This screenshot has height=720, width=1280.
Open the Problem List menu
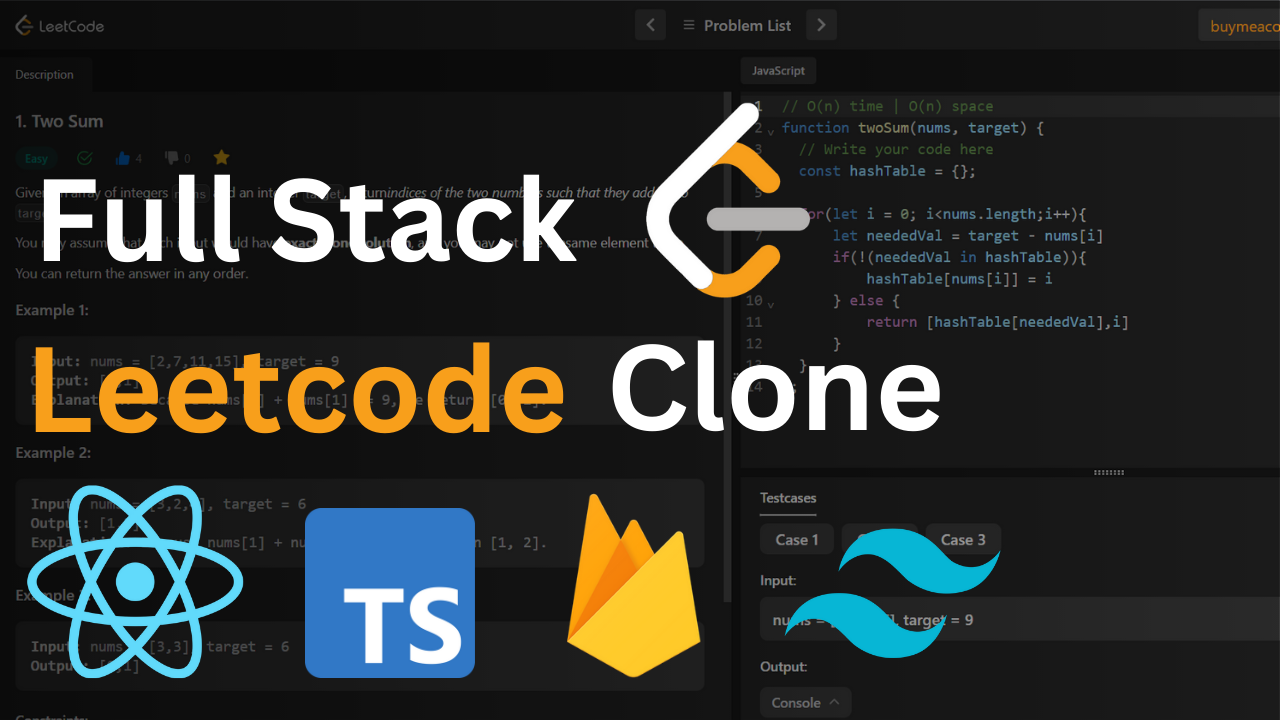click(x=737, y=25)
